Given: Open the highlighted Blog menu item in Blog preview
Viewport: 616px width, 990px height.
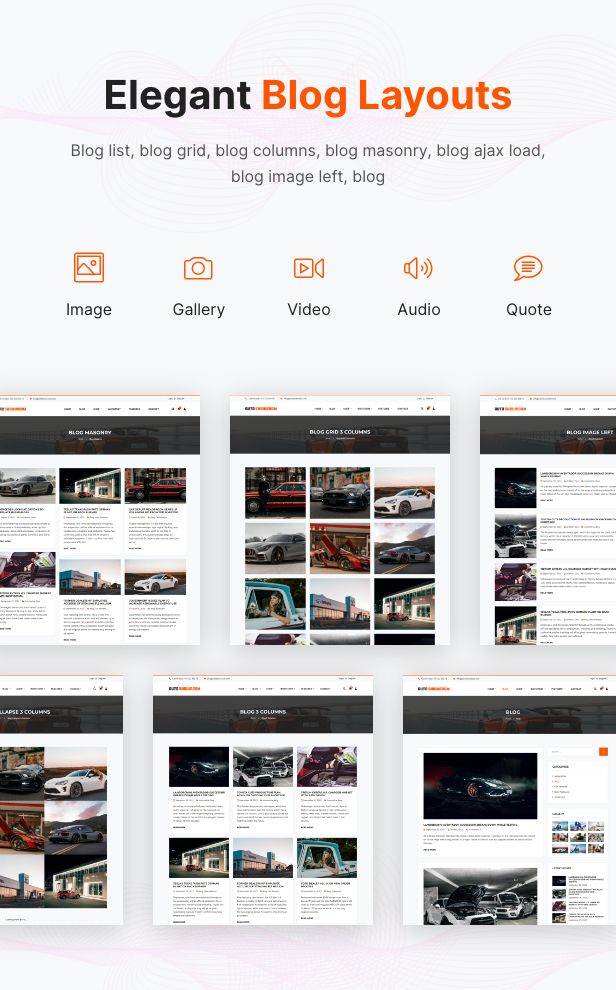Looking at the screenshot, I should (x=505, y=689).
